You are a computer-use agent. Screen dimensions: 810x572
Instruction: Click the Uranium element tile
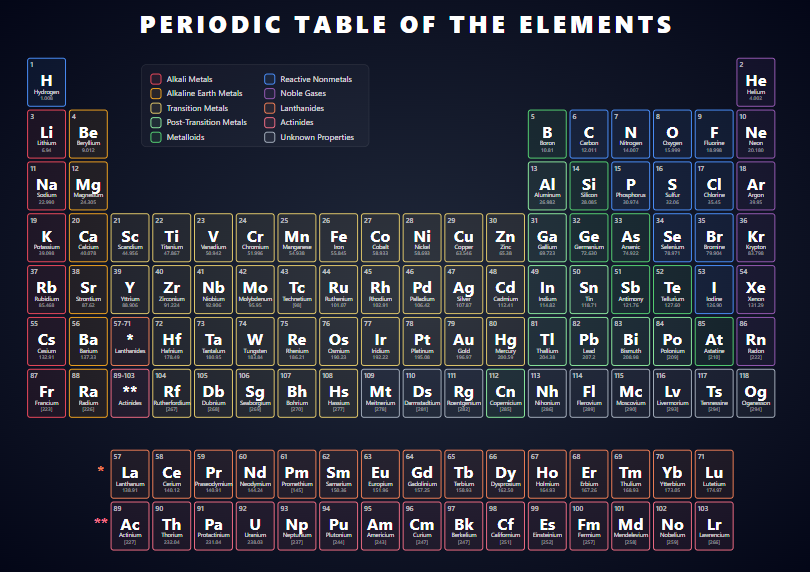(x=255, y=527)
